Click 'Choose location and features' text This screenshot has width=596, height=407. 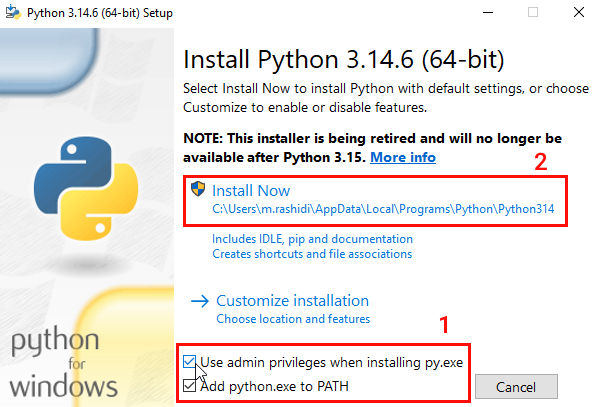click(x=293, y=318)
